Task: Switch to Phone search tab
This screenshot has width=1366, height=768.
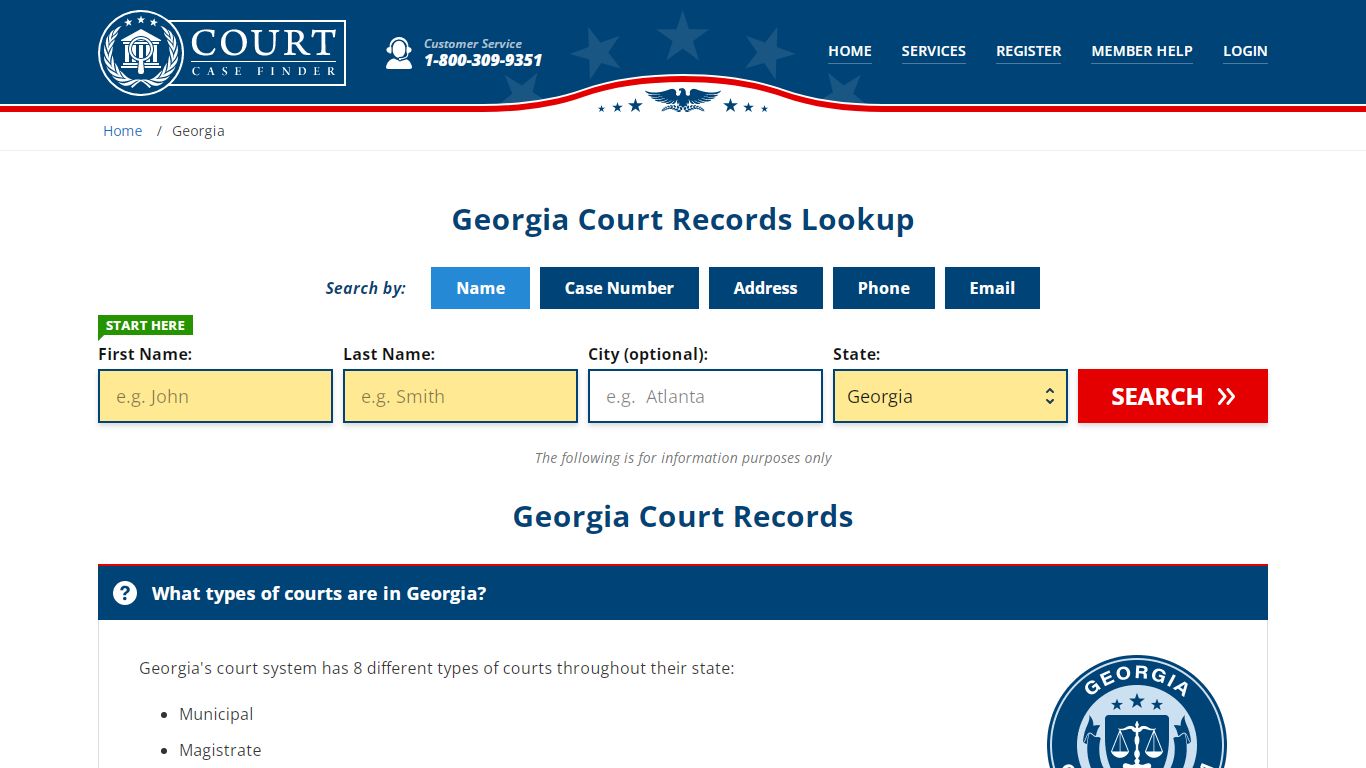Action: coord(884,288)
